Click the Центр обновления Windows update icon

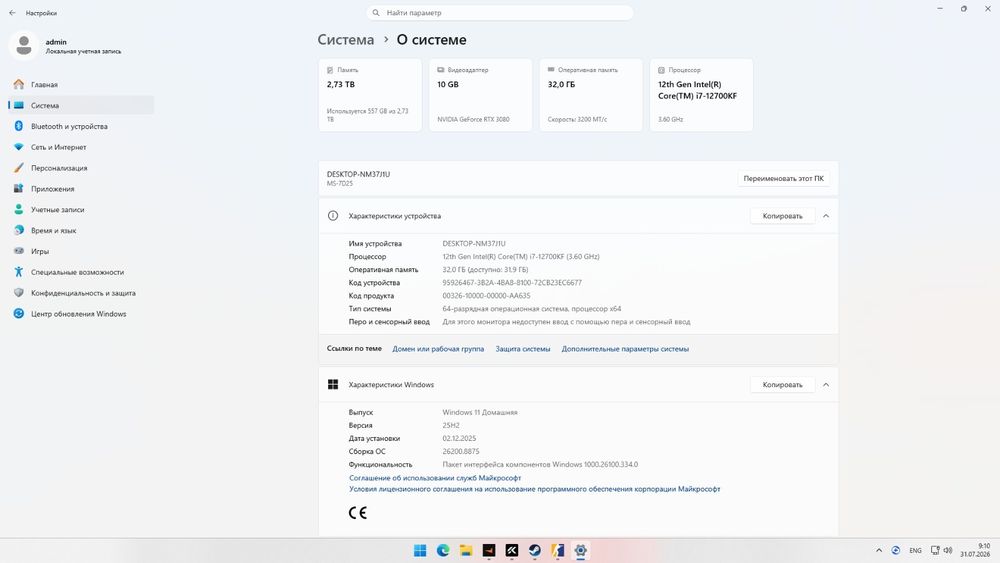(18, 314)
